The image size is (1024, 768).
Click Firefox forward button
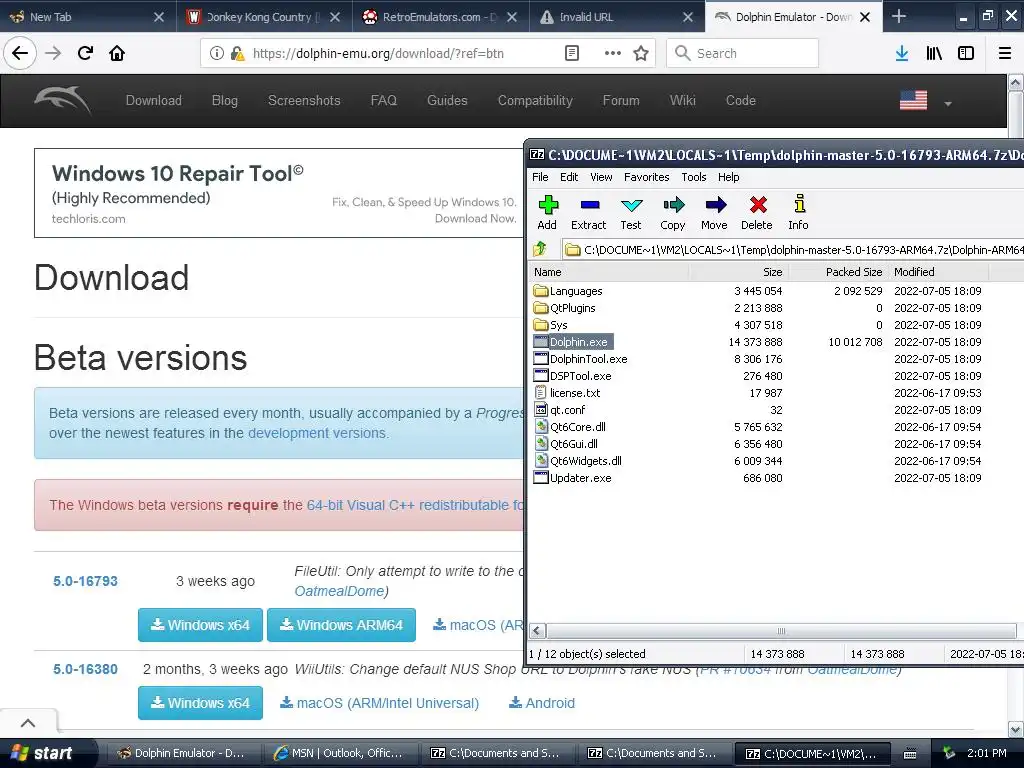click(53, 53)
